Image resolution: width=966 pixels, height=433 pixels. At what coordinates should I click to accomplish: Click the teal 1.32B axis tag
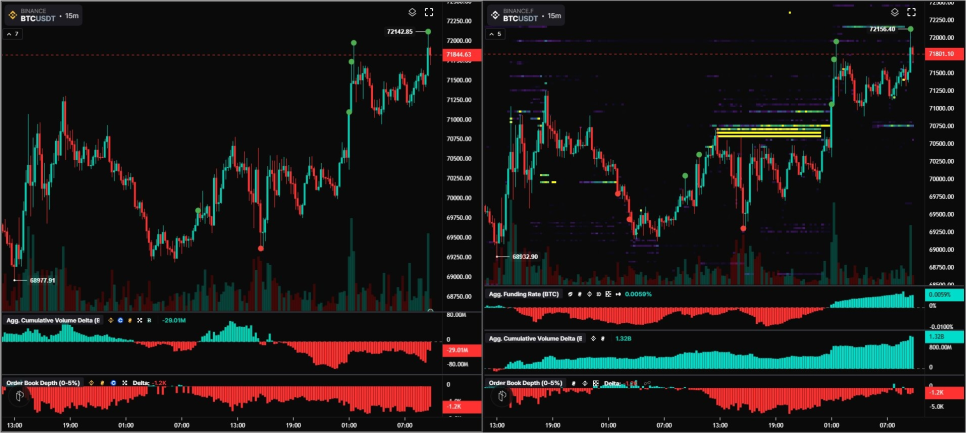[944, 338]
